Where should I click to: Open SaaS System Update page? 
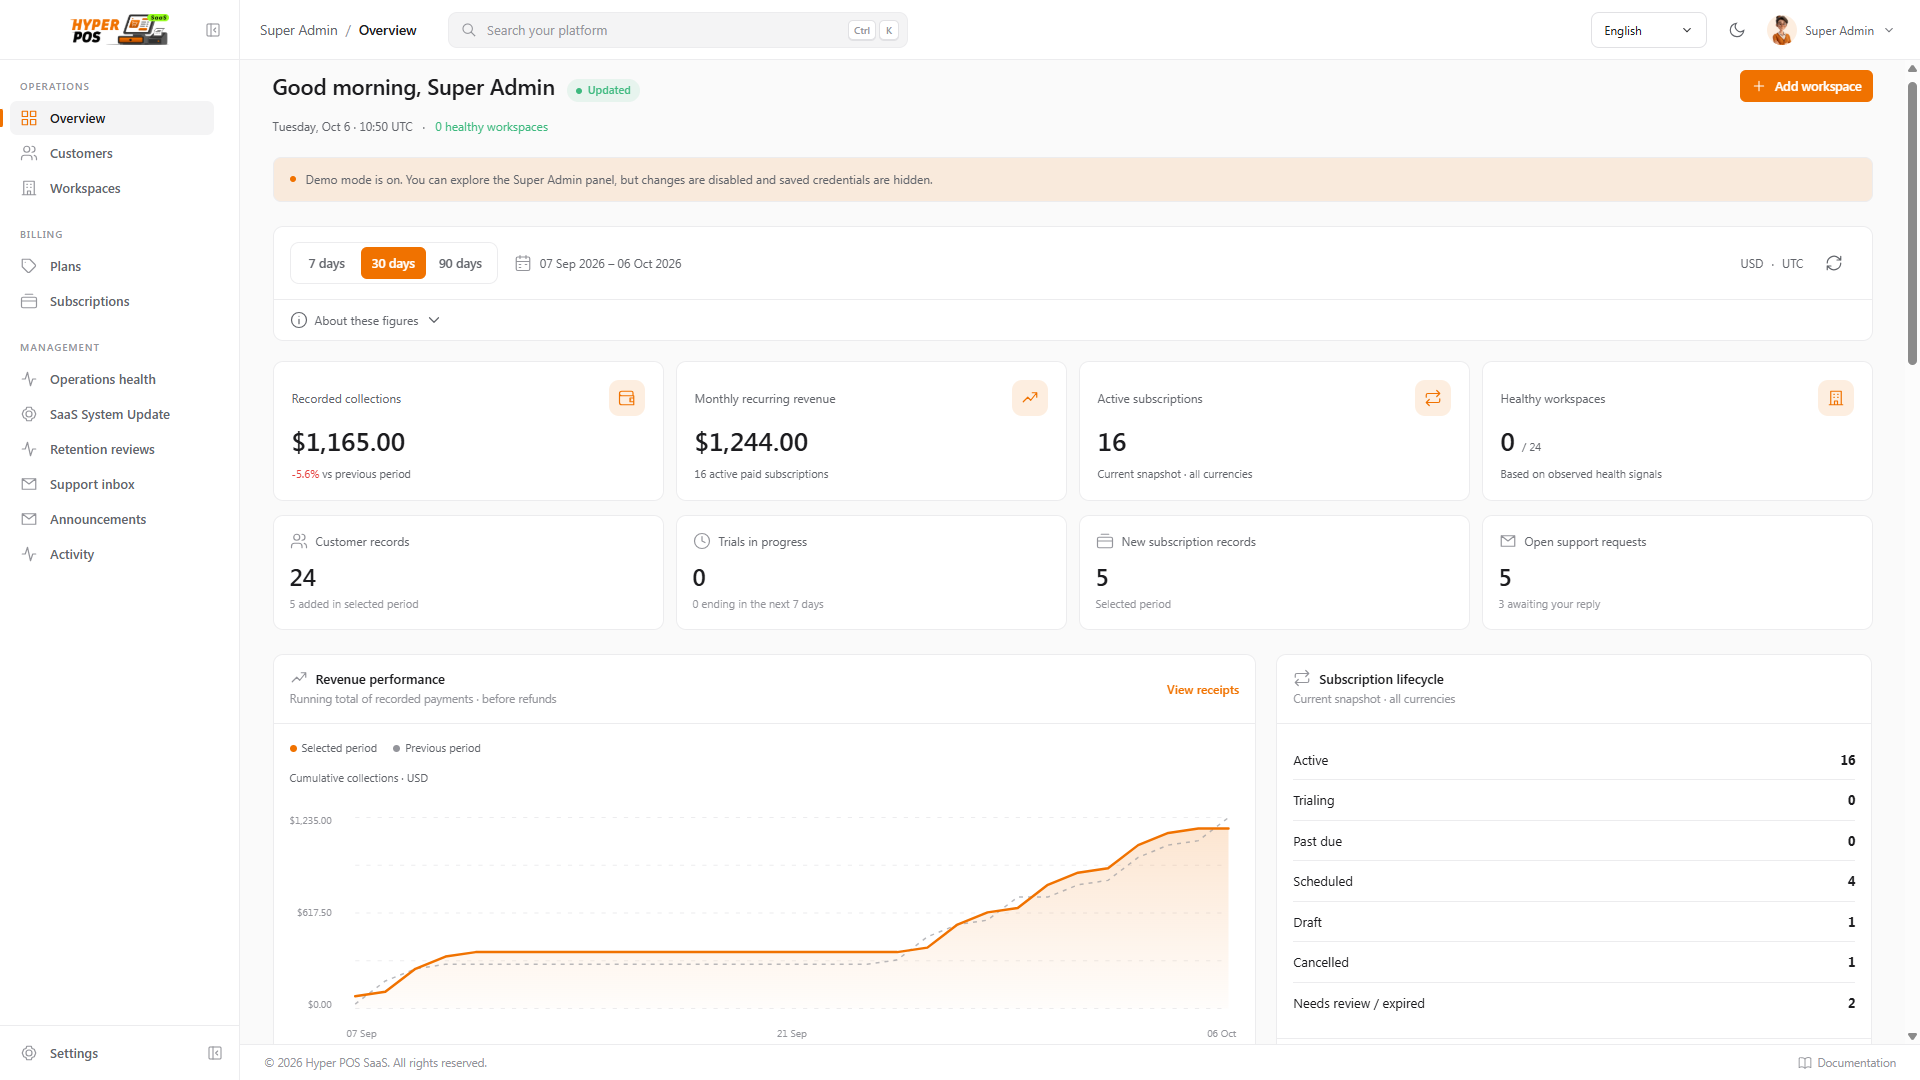pyautogui.click(x=112, y=414)
